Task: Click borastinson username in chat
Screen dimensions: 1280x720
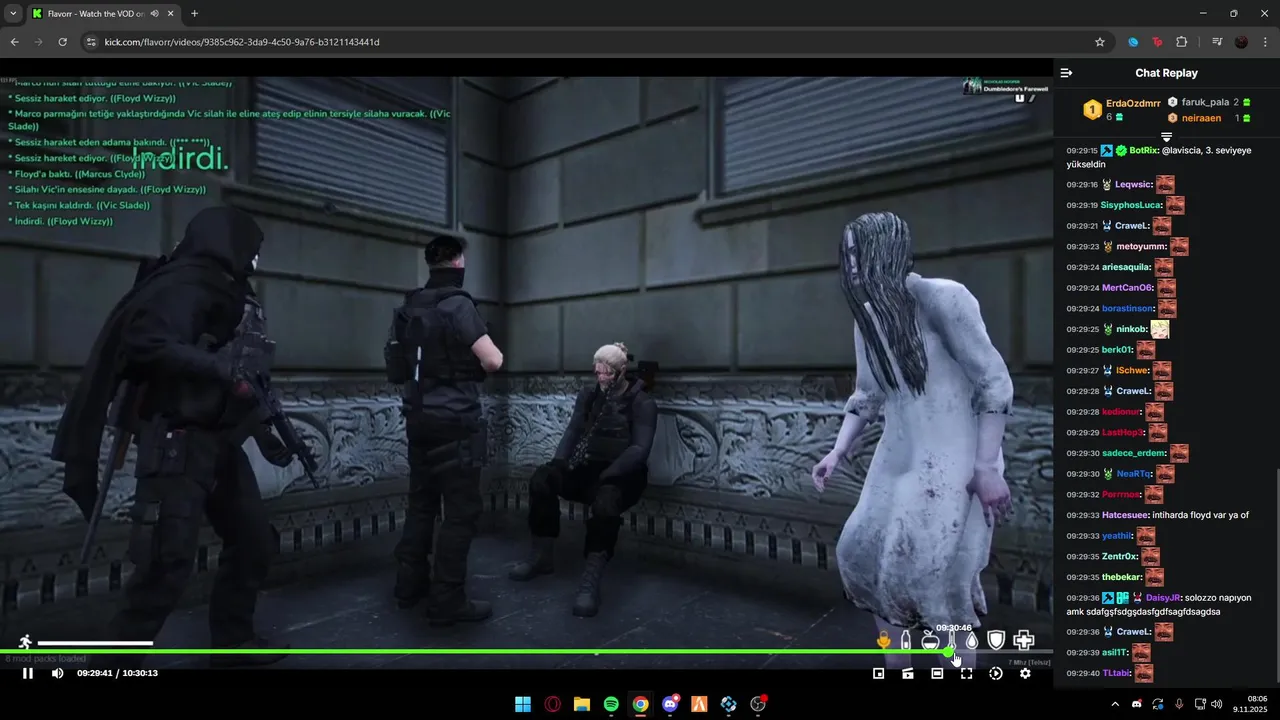Action: [1128, 309]
